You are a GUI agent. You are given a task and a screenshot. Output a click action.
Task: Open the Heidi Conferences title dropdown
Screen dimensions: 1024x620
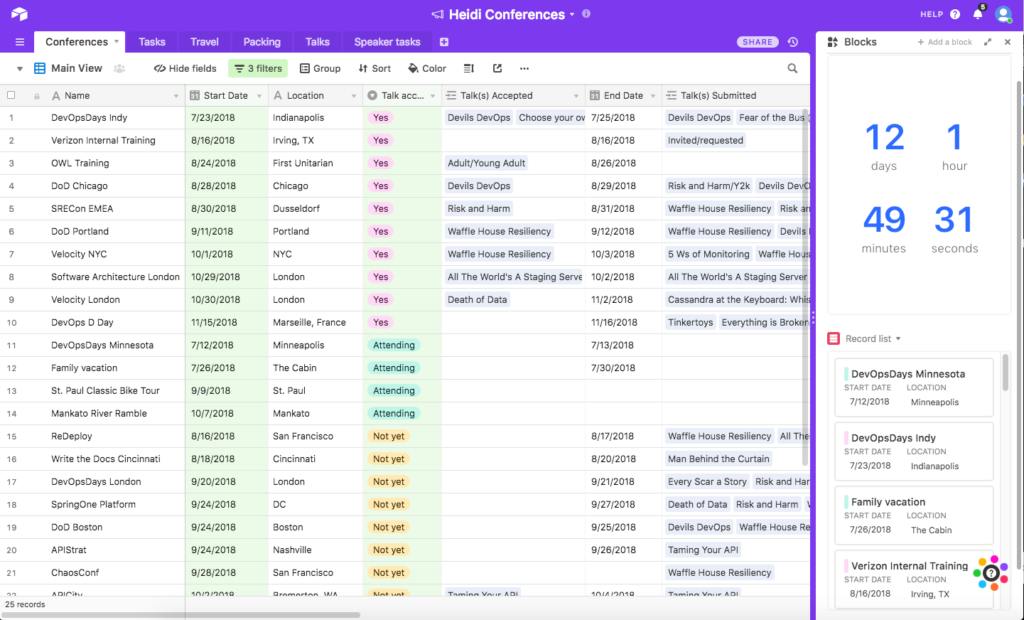pyautogui.click(x=572, y=14)
